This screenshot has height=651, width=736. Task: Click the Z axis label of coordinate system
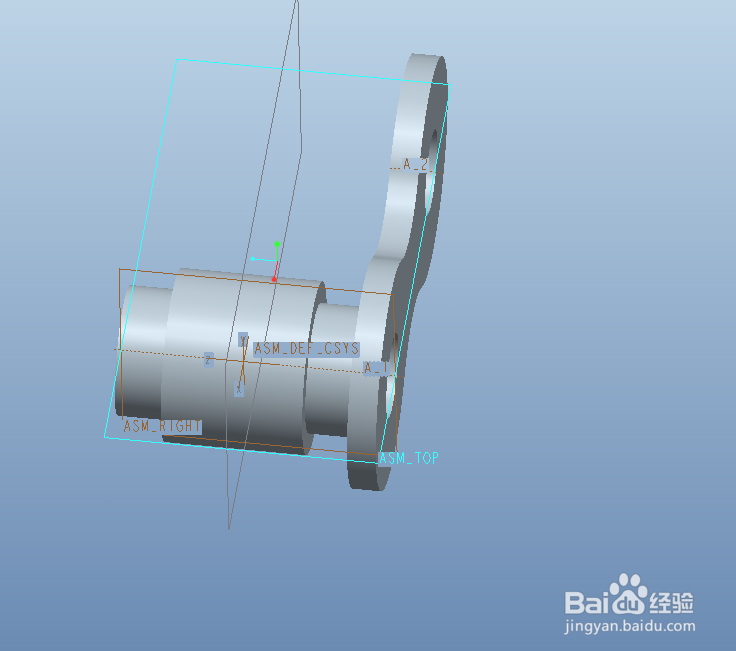[x=208, y=360]
